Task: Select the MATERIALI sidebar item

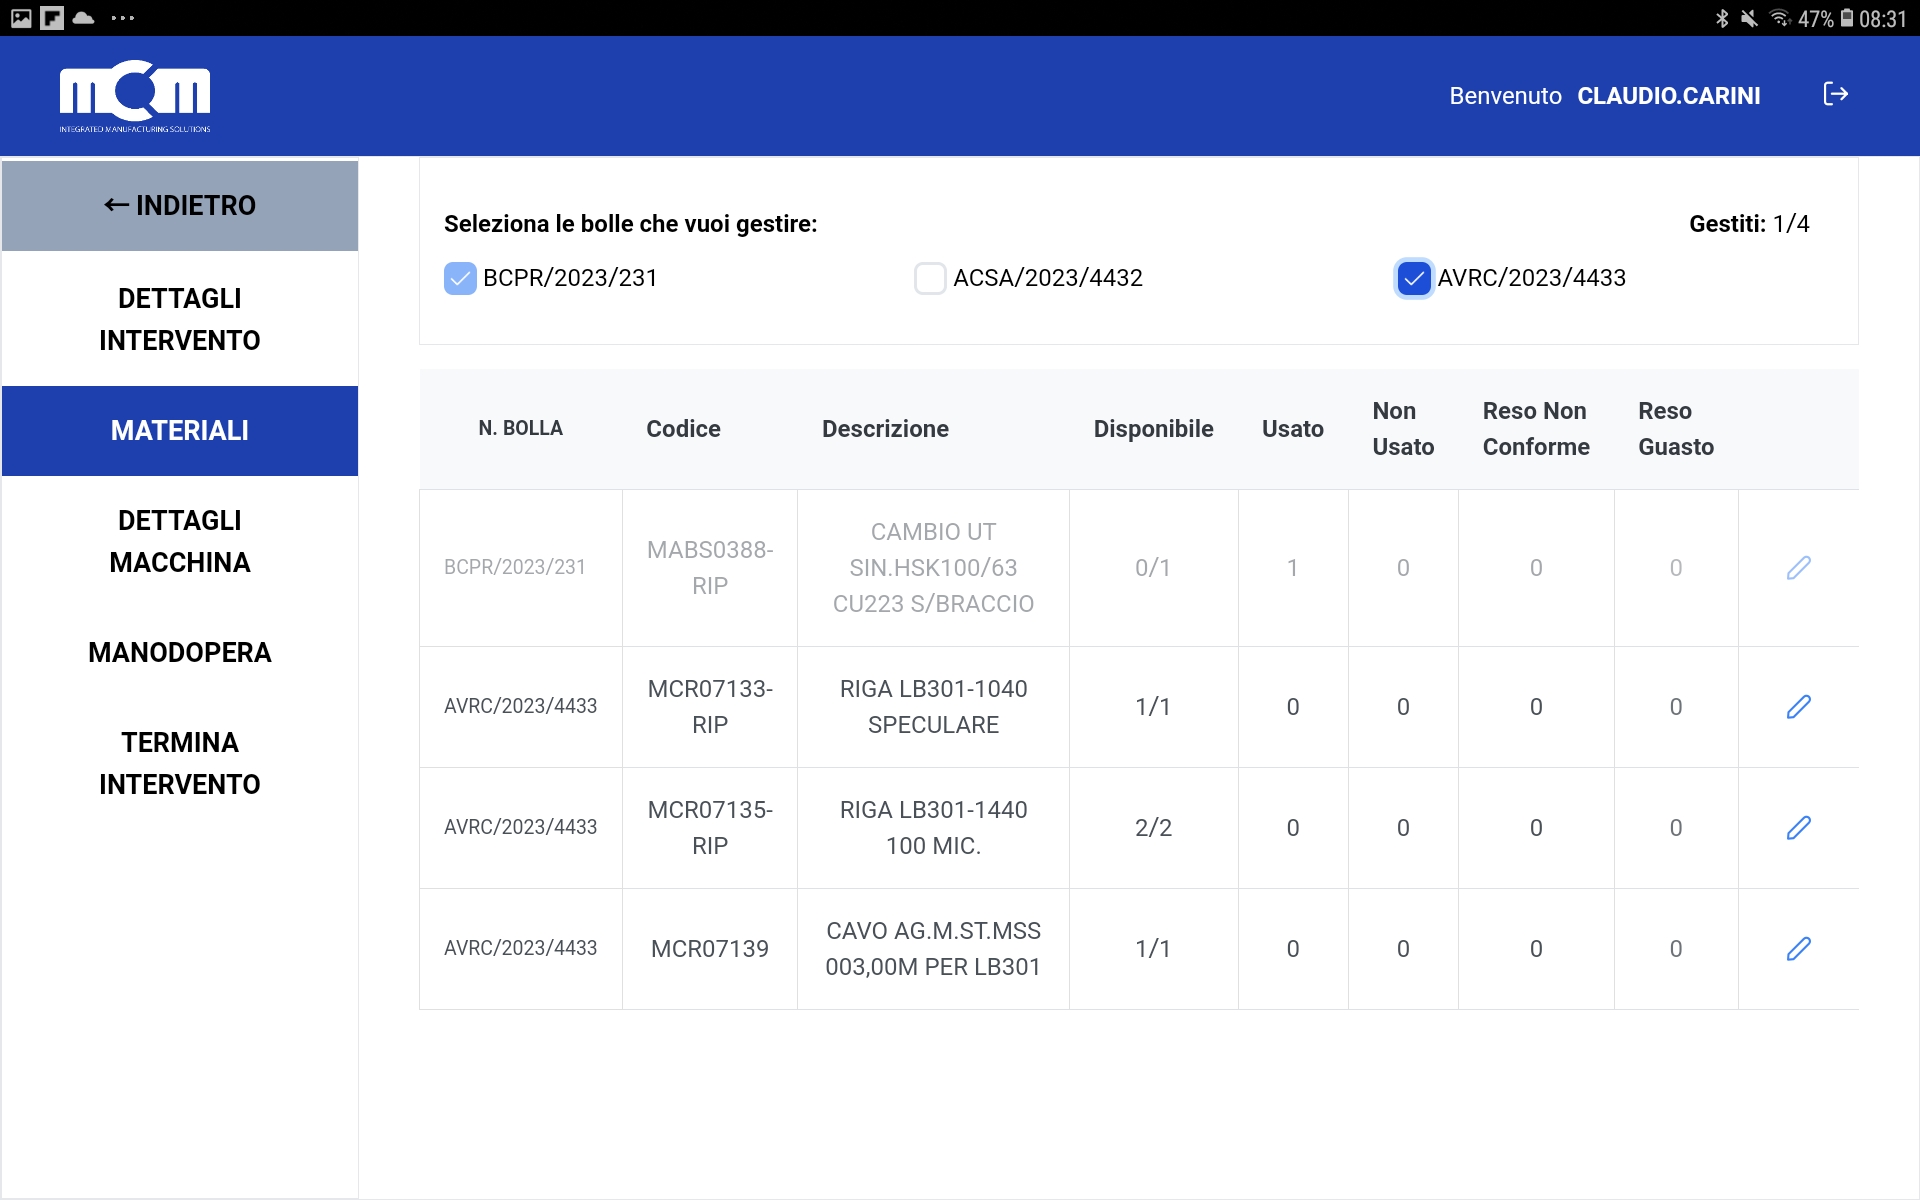Action: coord(180,431)
